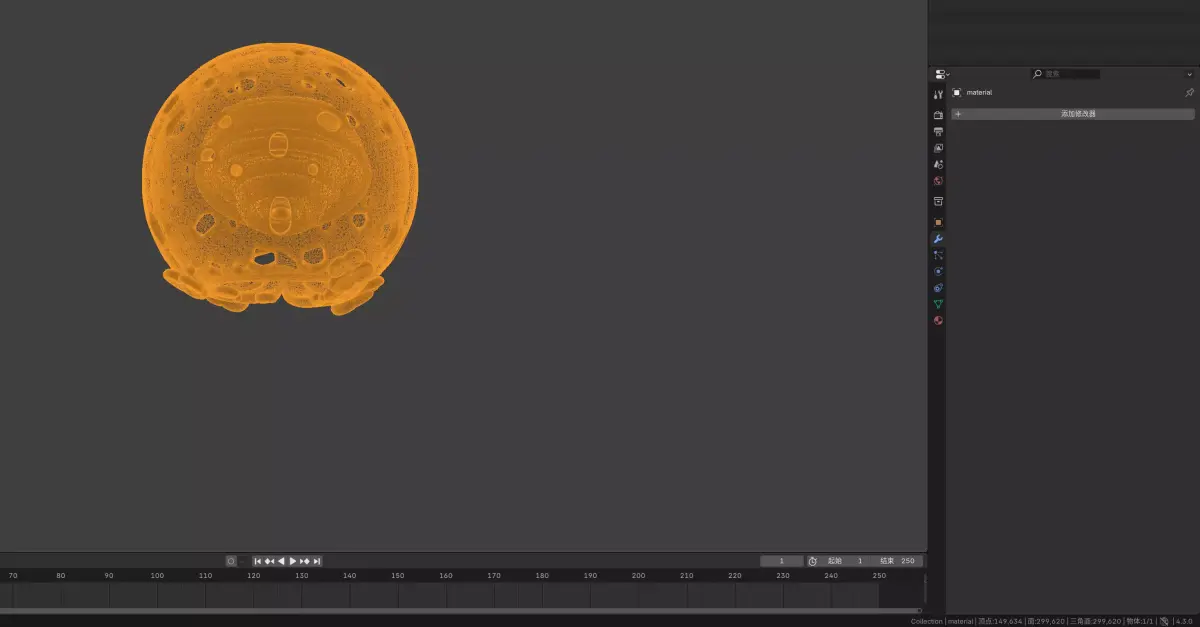This screenshot has width=1200, height=627.
Task: Click the object icon beside the material name
Action: [x=957, y=92]
